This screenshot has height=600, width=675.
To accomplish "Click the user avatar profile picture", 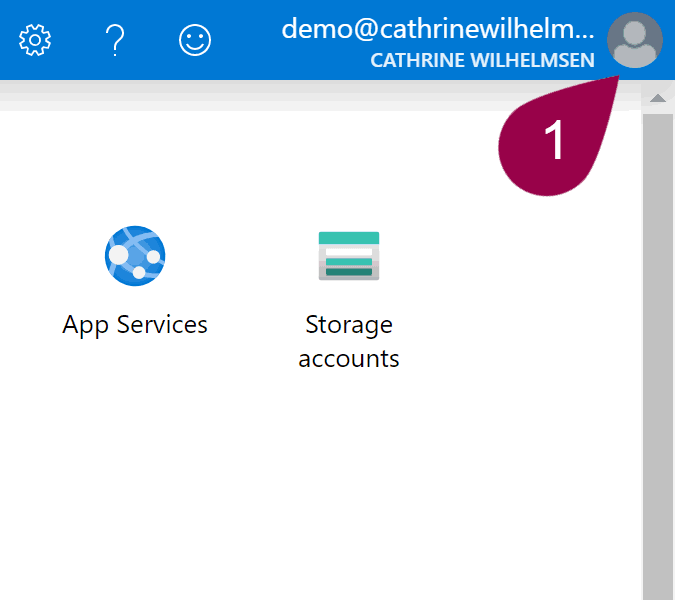I will 634,41.
